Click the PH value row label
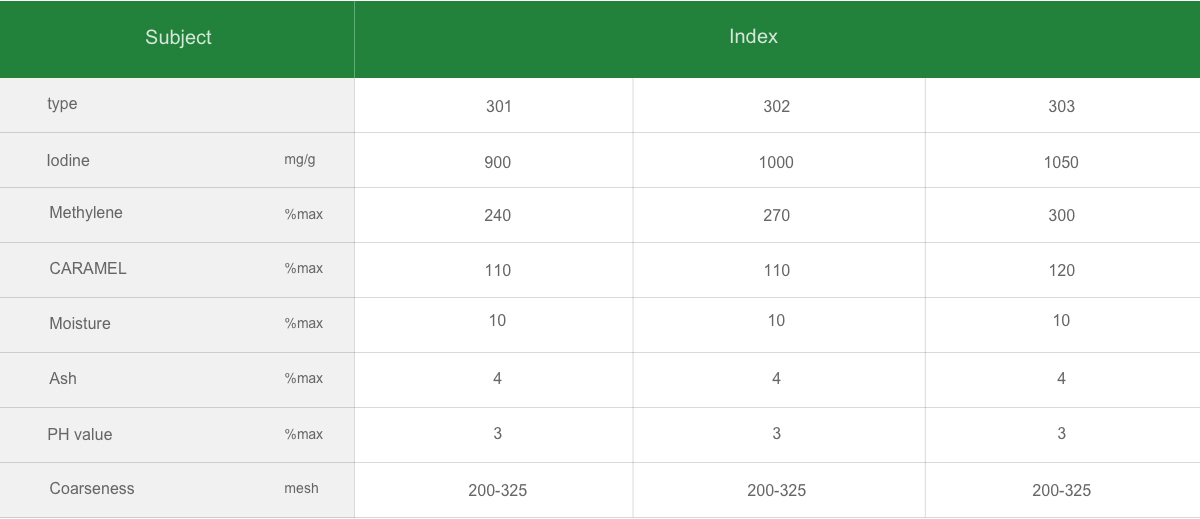The image size is (1200, 519). point(80,435)
